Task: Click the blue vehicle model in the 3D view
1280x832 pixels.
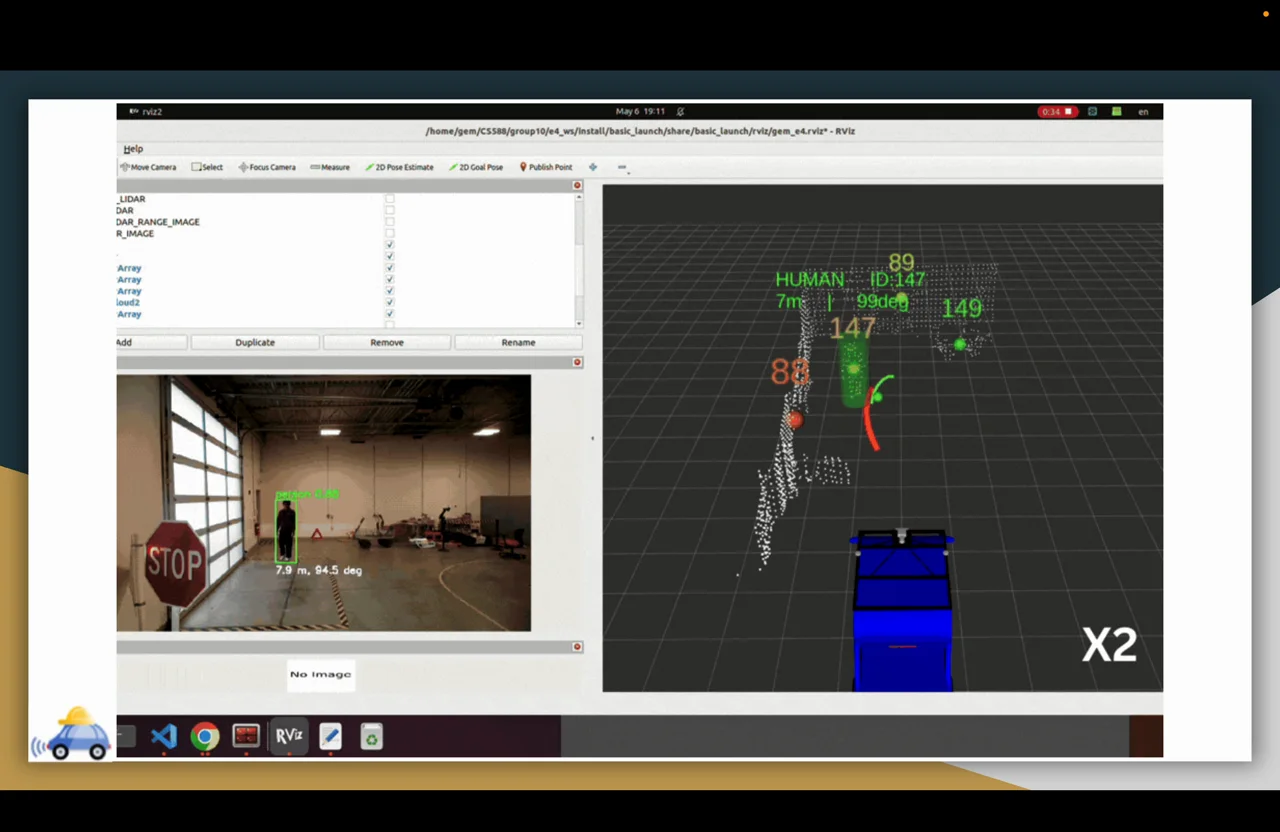Action: (902, 610)
